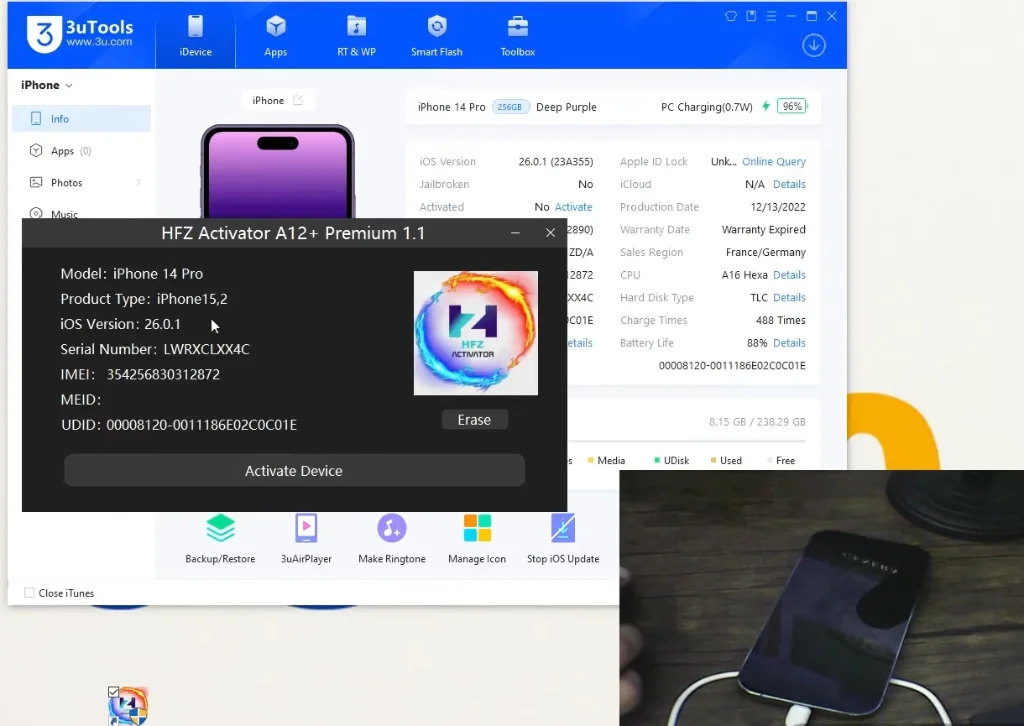Select Photos in the left sidebar
The image size is (1024, 726).
click(x=82, y=183)
